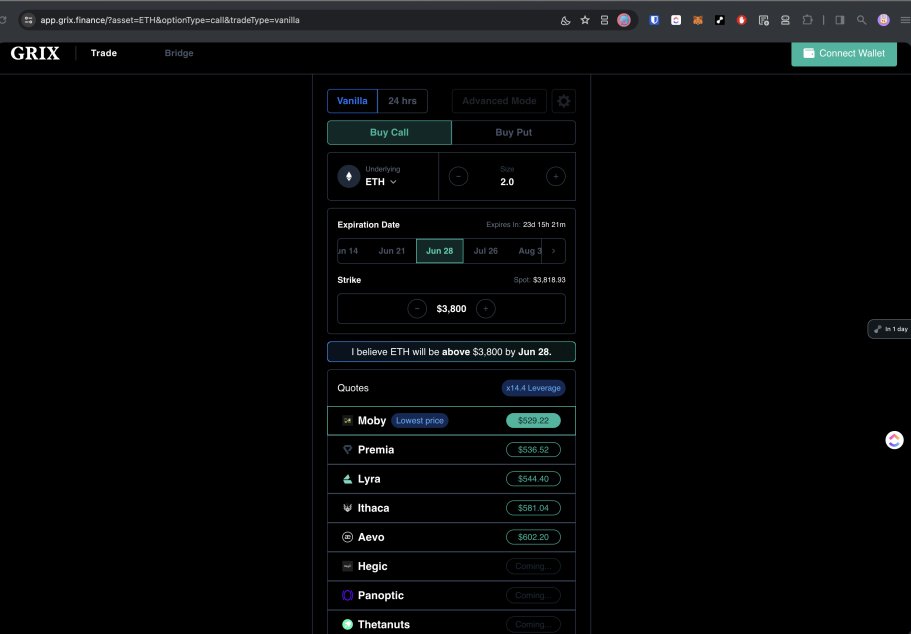Bookmark page with star icon
The image size is (911, 634).
tap(585, 20)
